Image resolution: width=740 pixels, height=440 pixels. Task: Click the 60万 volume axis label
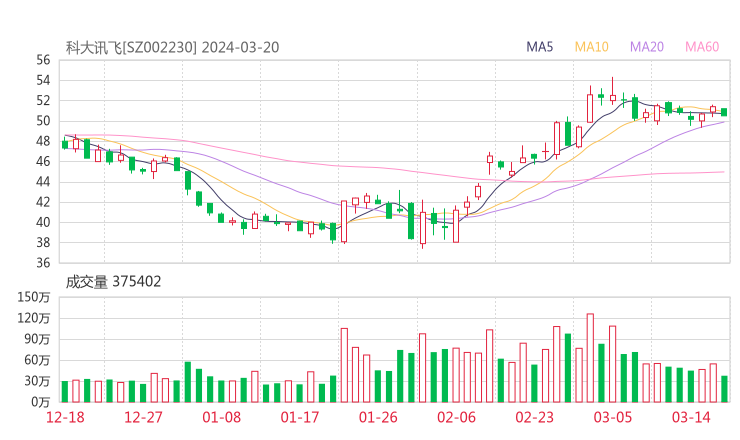click(x=37, y=360)
